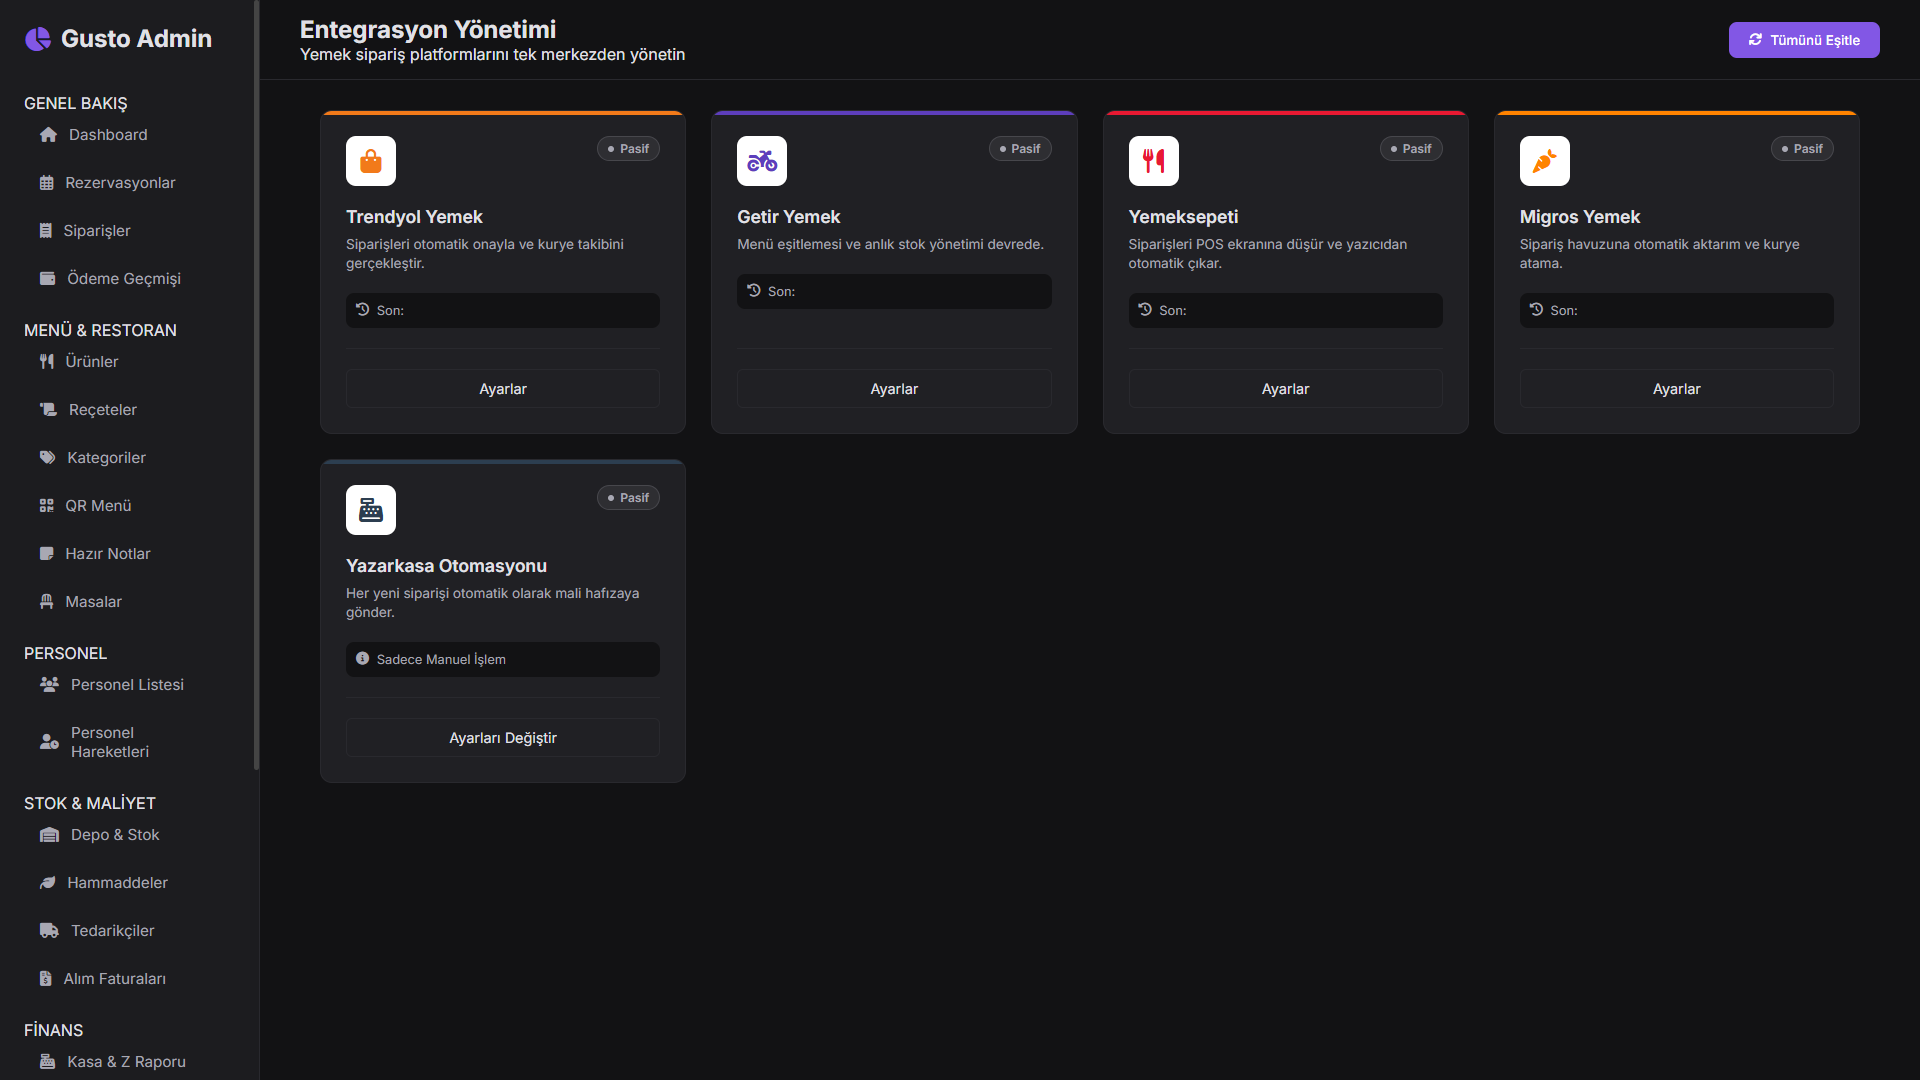Click the Yemeksepeti fork-and-knife icon

tap(1154, 161)
